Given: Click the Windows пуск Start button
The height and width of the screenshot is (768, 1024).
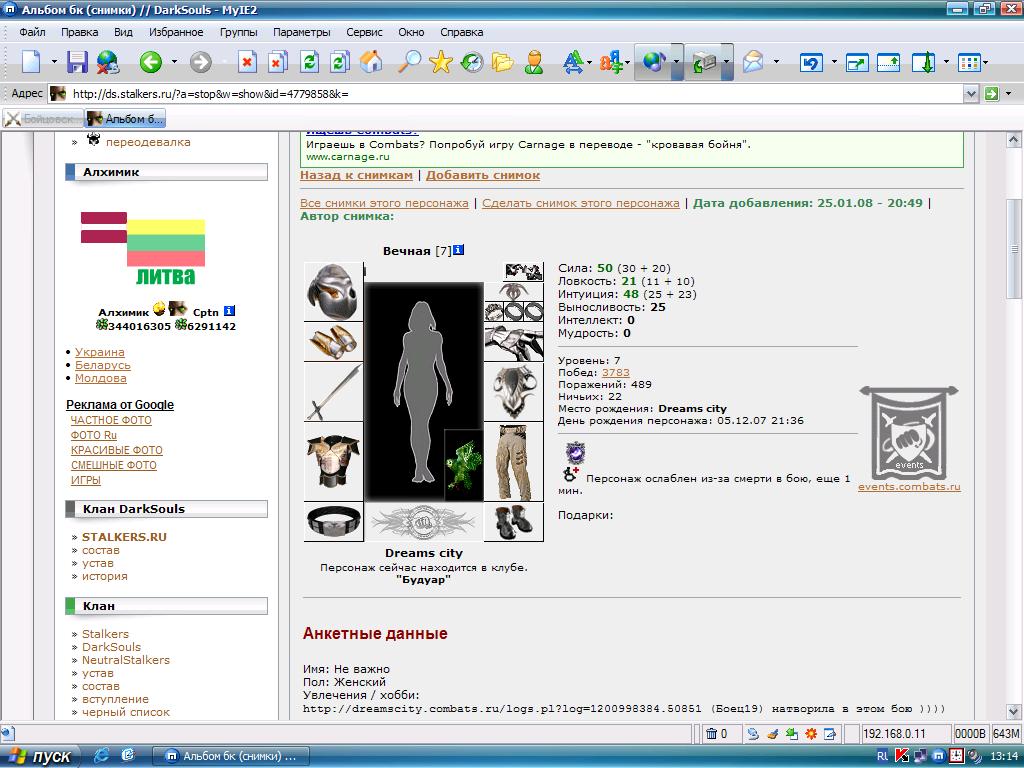Looking at the screenshot, I should click(39, 756).
